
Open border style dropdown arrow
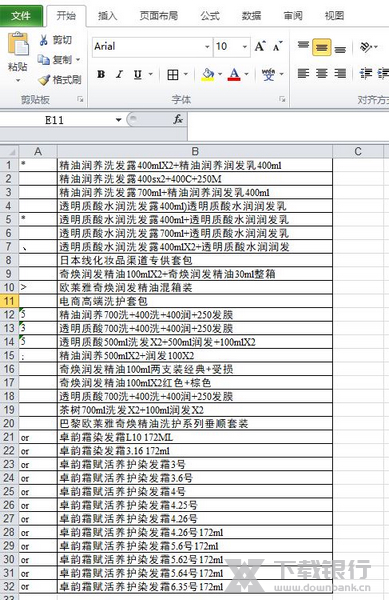pyautogui.click(x=186, y=74)
